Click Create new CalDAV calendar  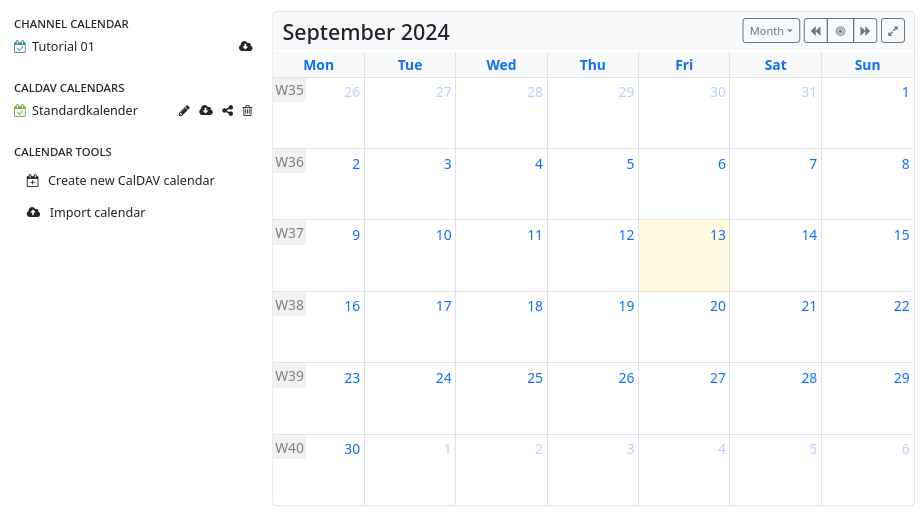(x=131, y=181)
